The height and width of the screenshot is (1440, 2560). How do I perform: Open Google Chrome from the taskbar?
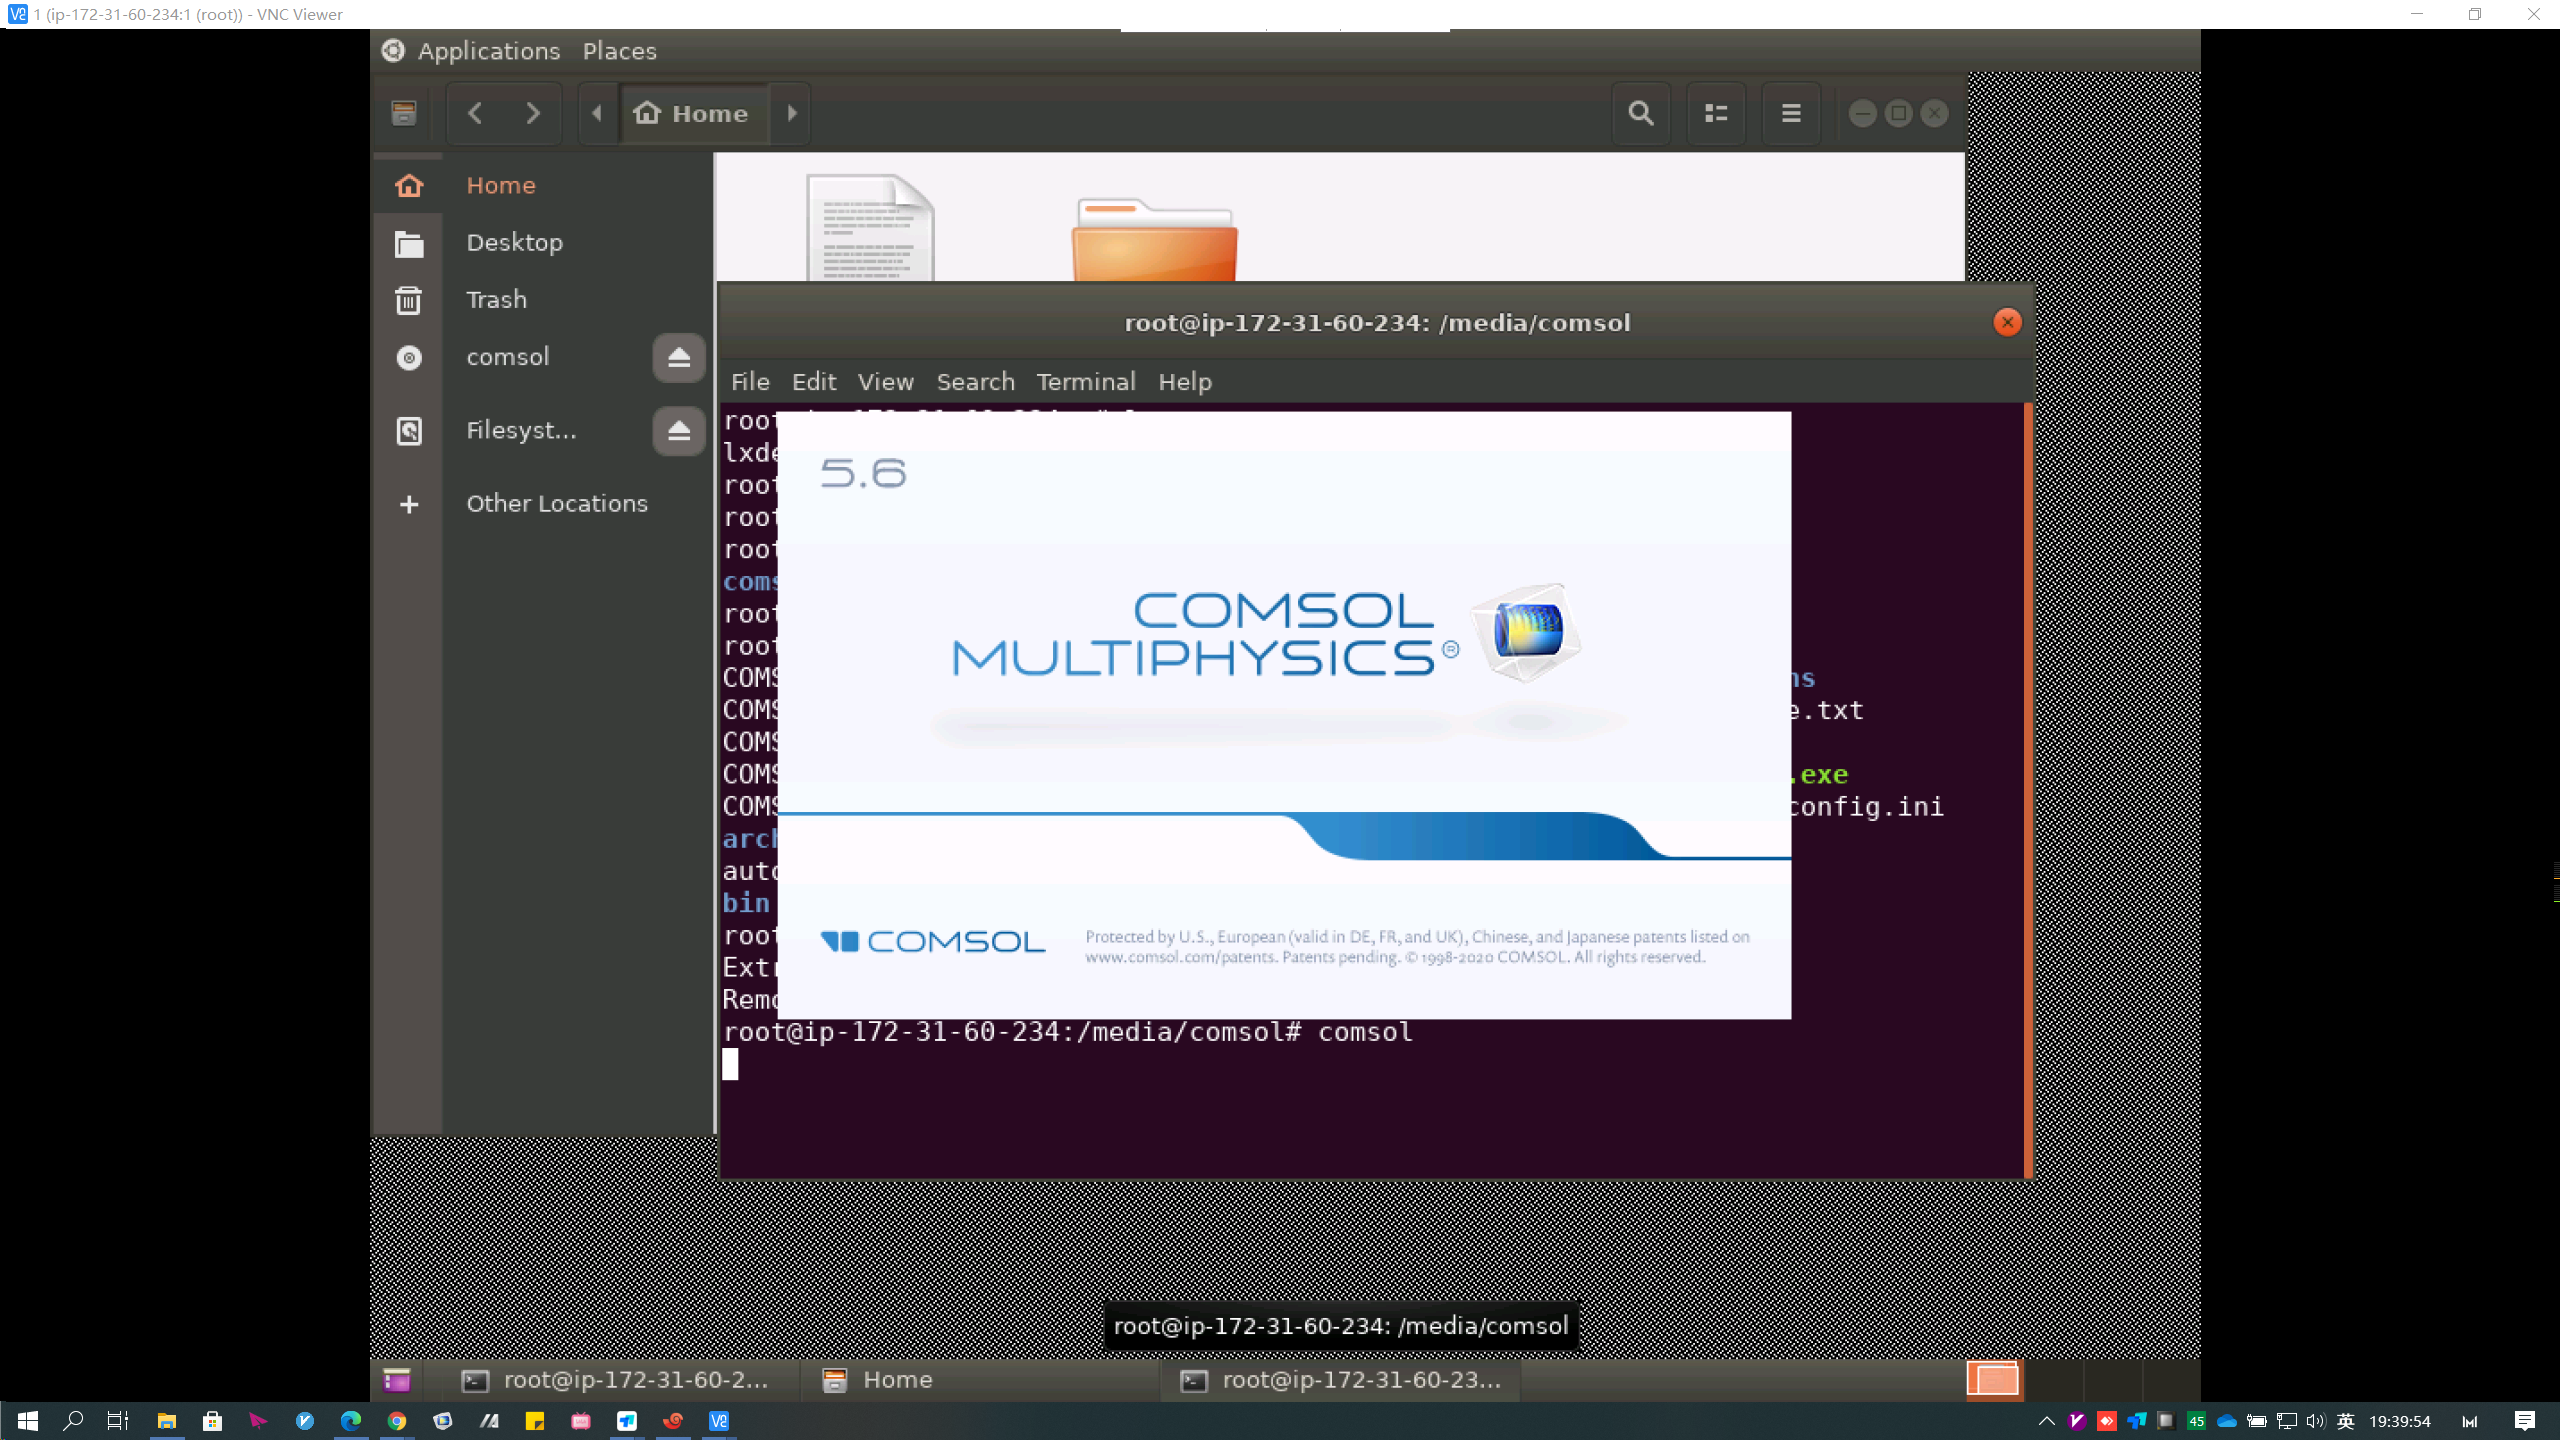click(397, 1421)
